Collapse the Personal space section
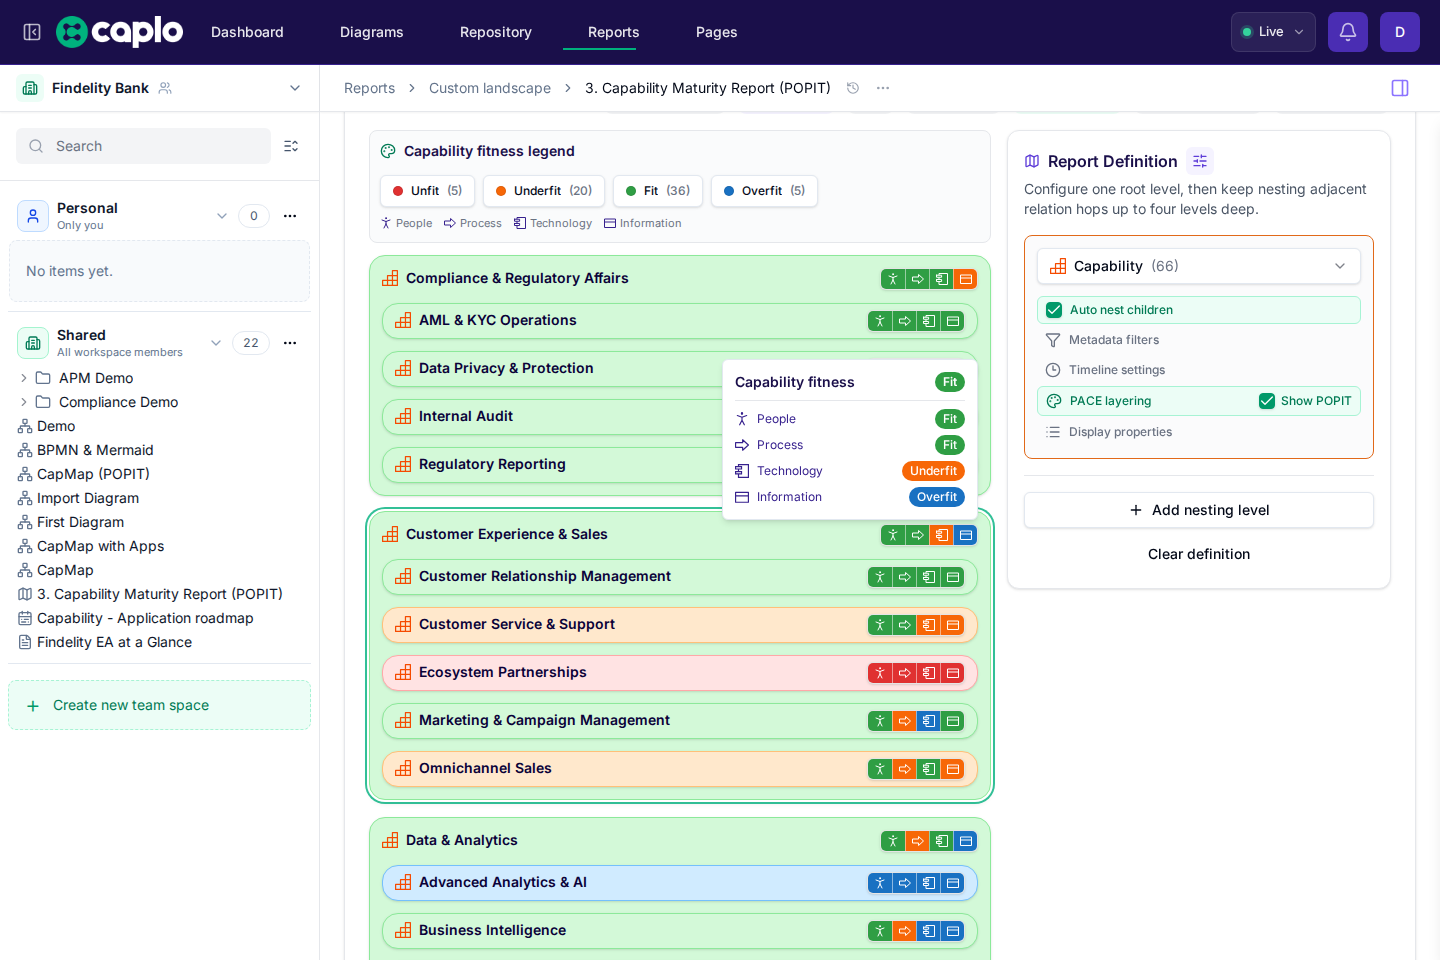Image resolution: width=1440 pixels, height=960 pixels. click(x=222, y=216)
